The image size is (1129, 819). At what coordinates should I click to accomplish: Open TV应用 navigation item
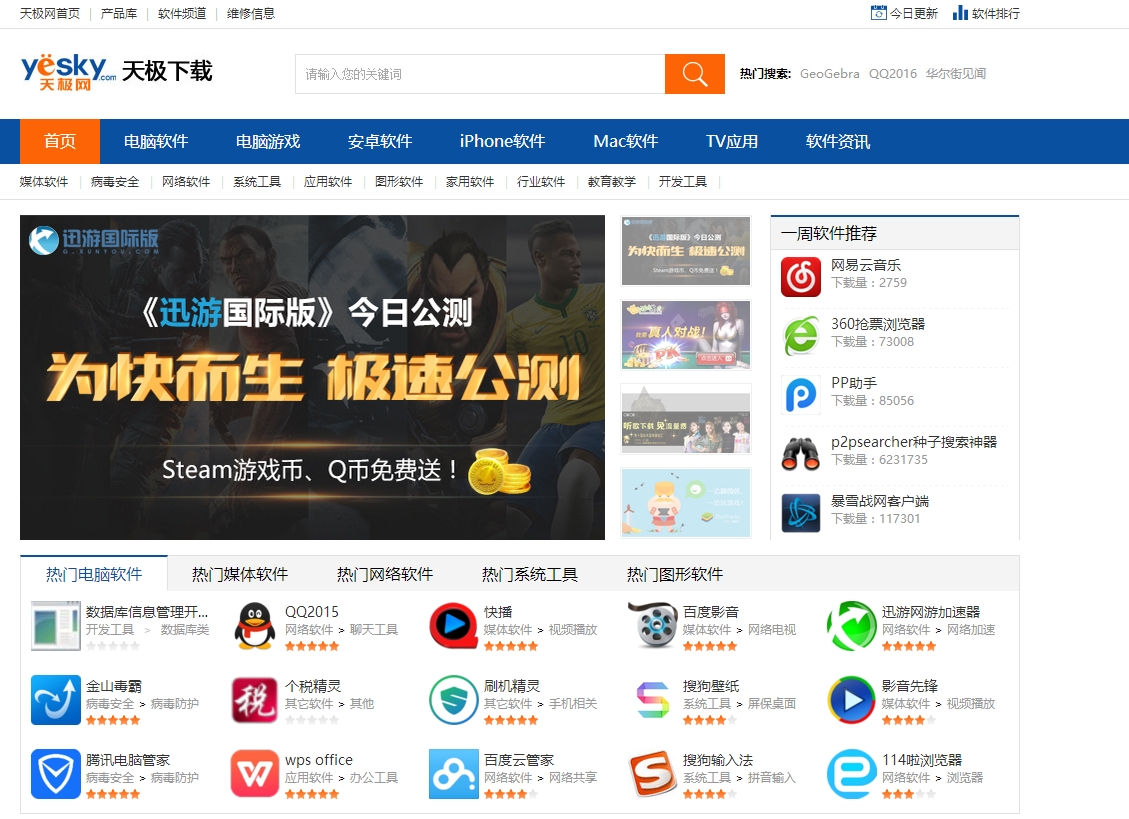pos(732,141)
